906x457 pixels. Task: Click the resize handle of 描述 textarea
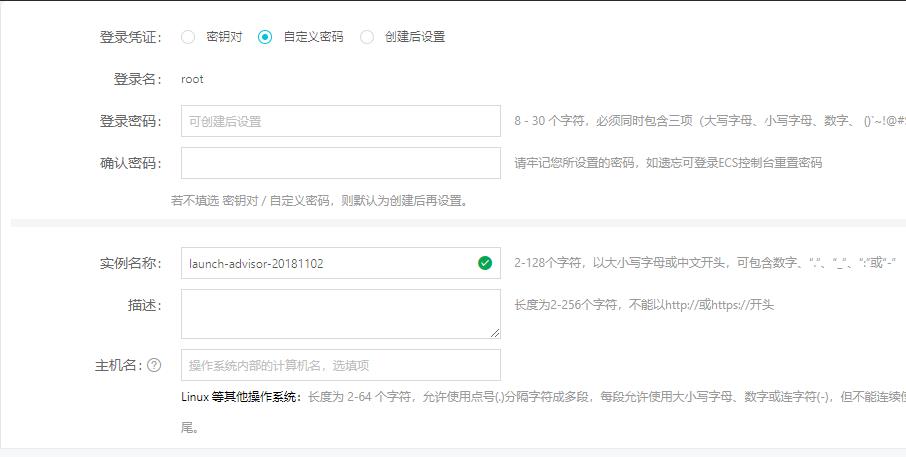(x=494, y=332)
